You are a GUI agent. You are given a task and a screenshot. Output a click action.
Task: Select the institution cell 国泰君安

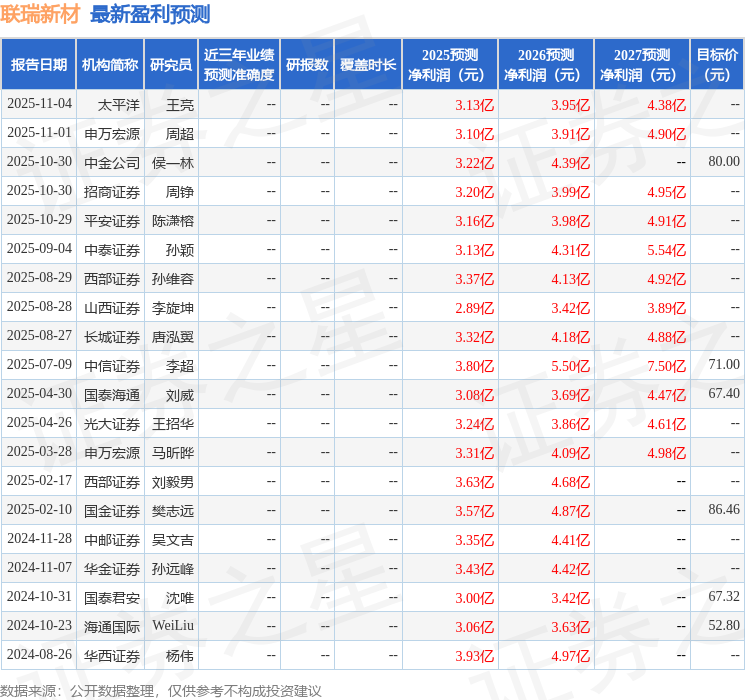(x=112, y=598)
